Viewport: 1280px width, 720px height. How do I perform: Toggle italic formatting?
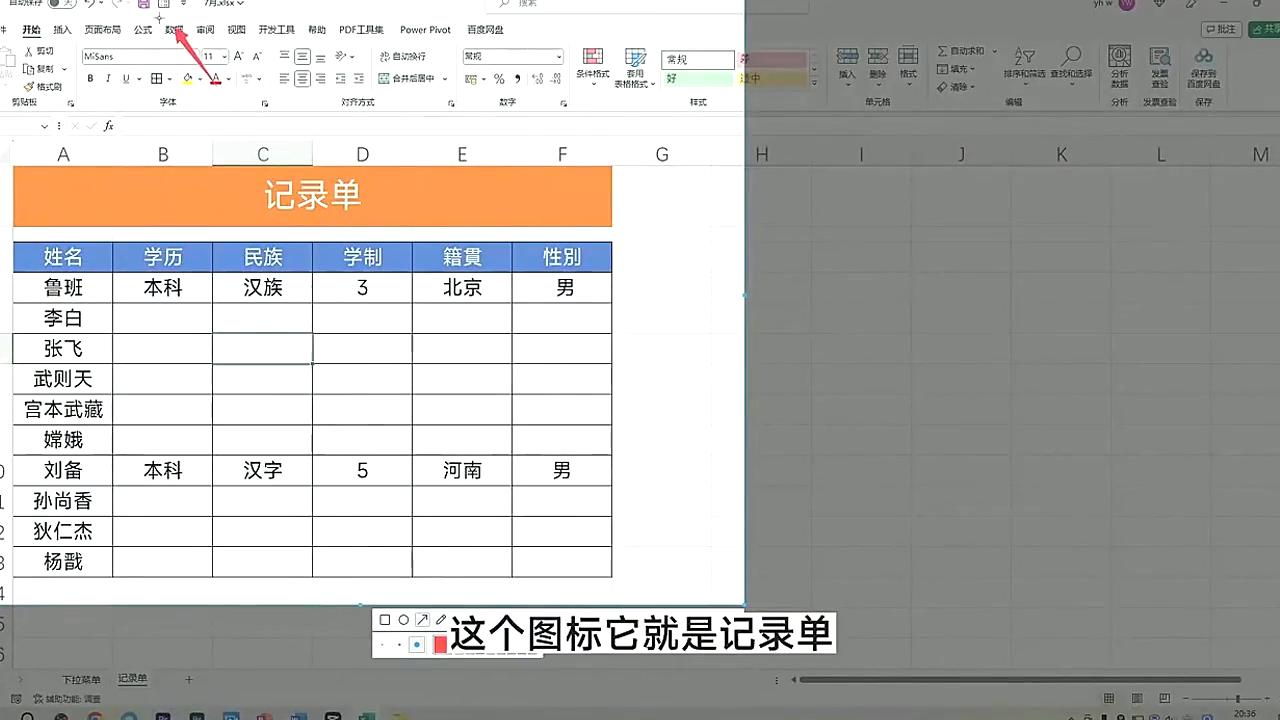[106, 78]
